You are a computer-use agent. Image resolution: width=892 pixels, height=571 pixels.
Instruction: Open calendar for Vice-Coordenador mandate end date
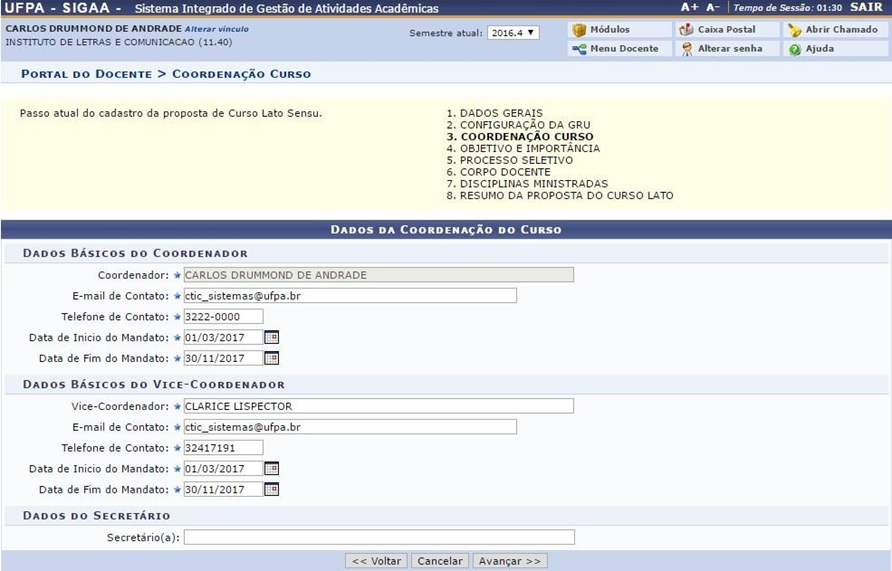[271, 489]
